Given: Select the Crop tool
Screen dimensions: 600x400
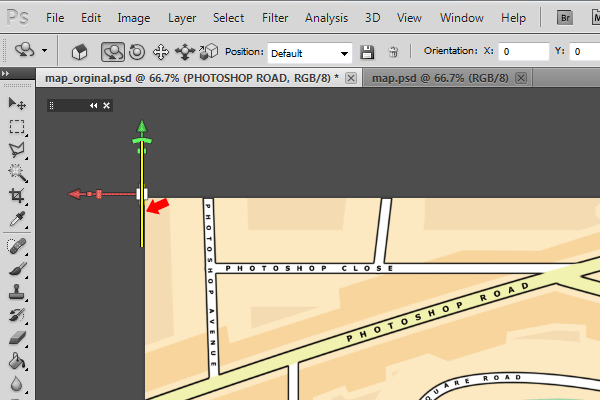Looking at the screenshot, I should pyautogui.click(x=17, y=196).
